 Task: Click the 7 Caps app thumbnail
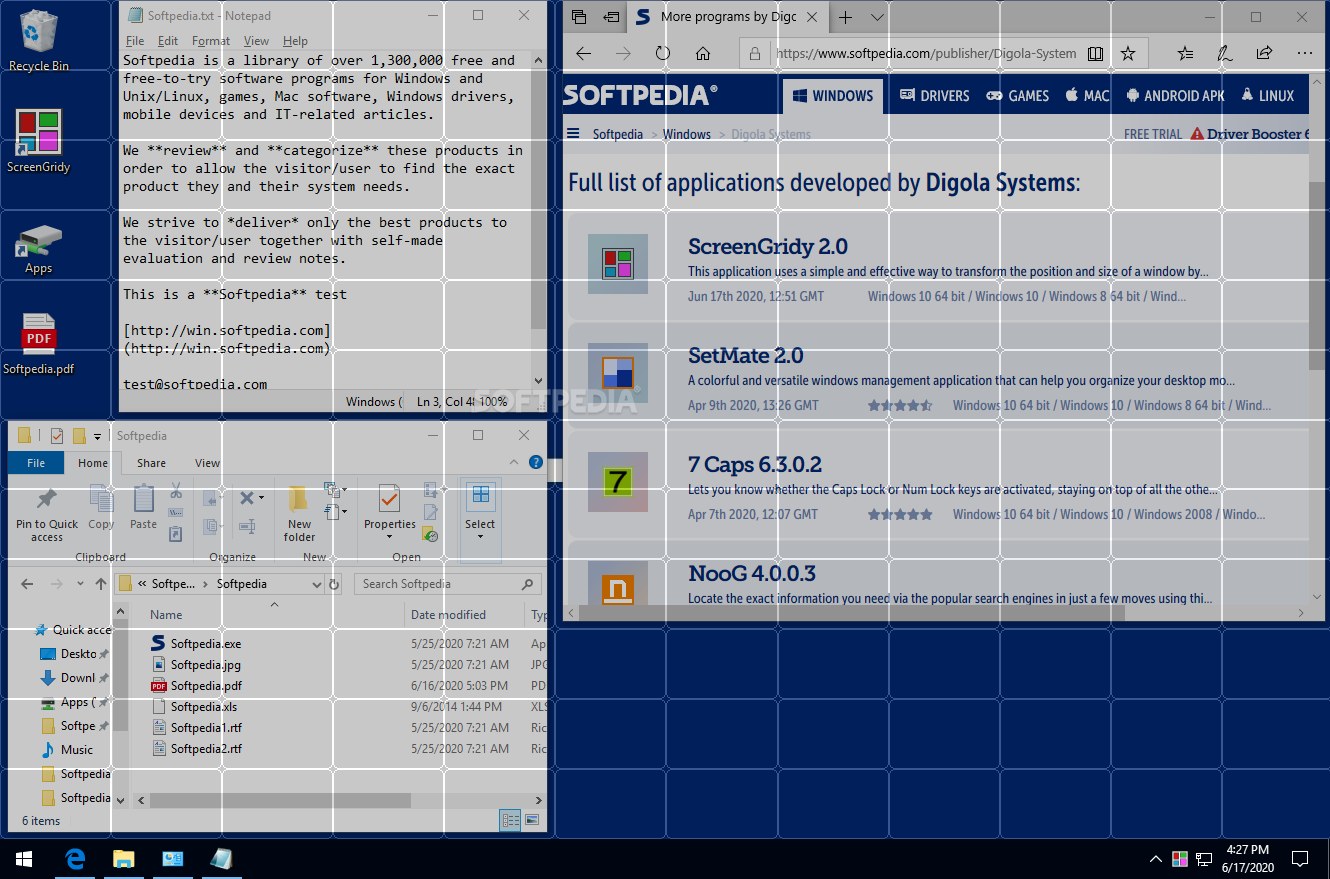(618, 482)
